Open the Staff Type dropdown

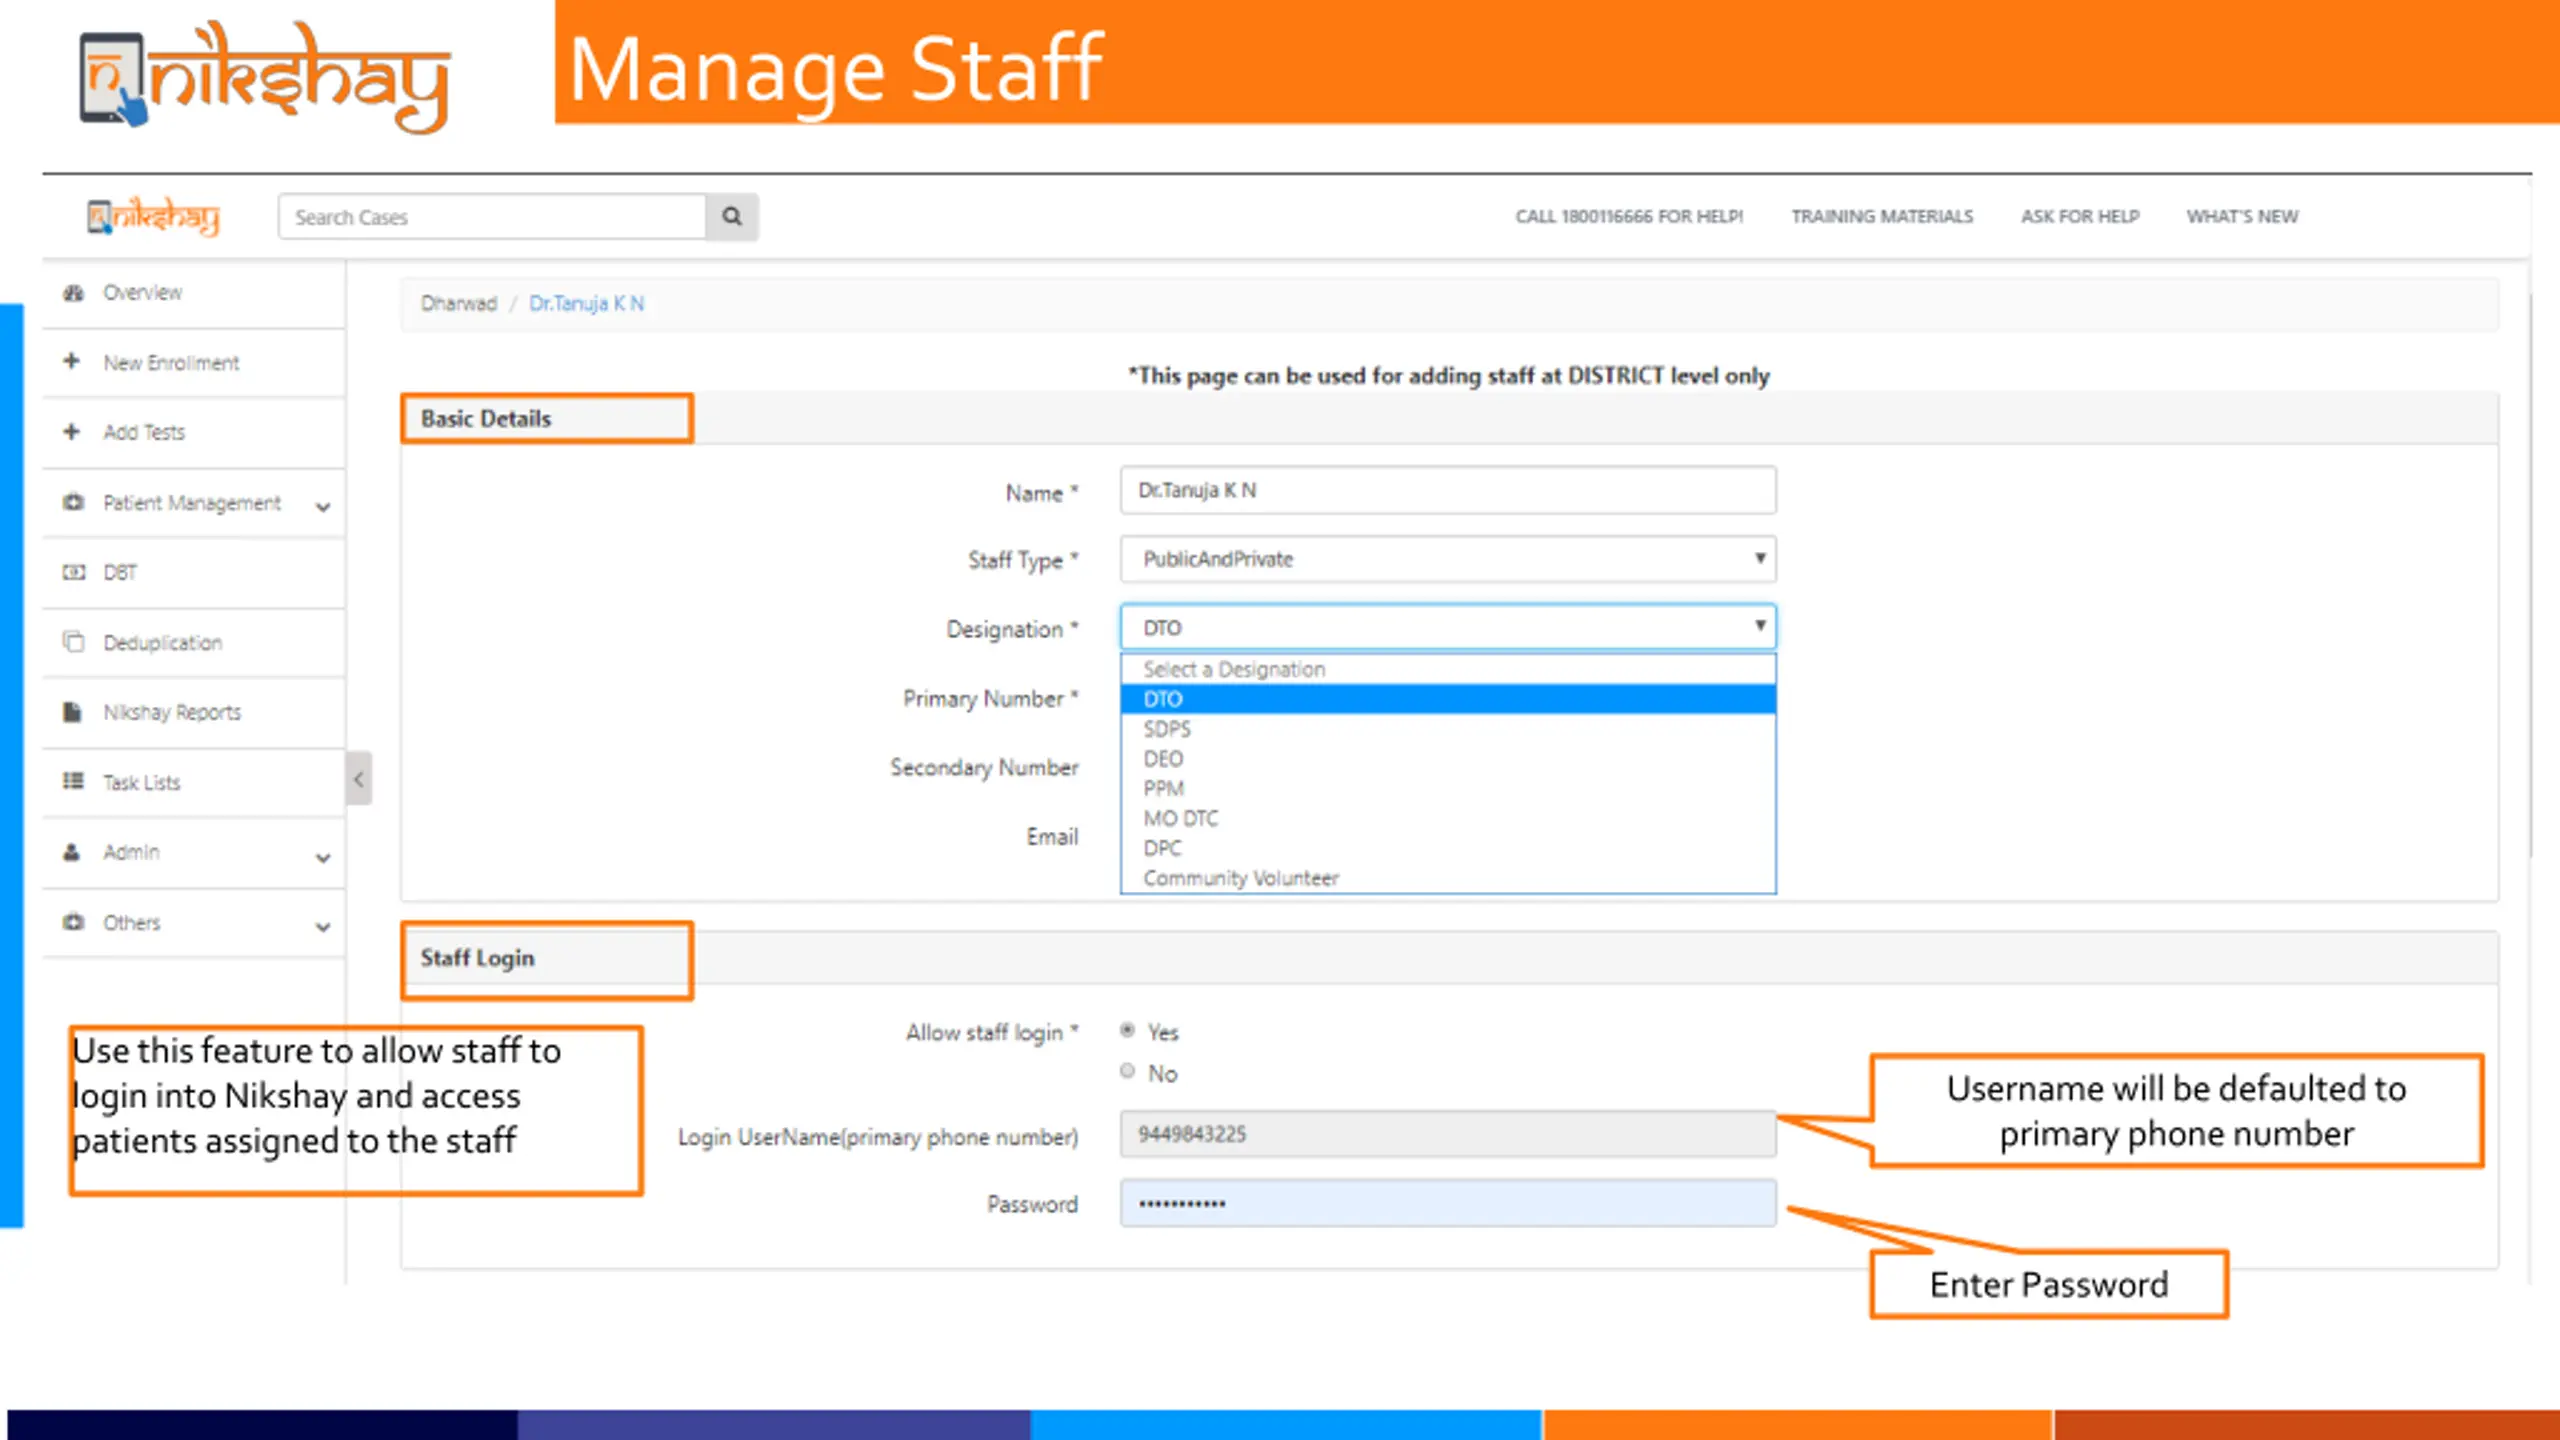(x=1448, y=559)
